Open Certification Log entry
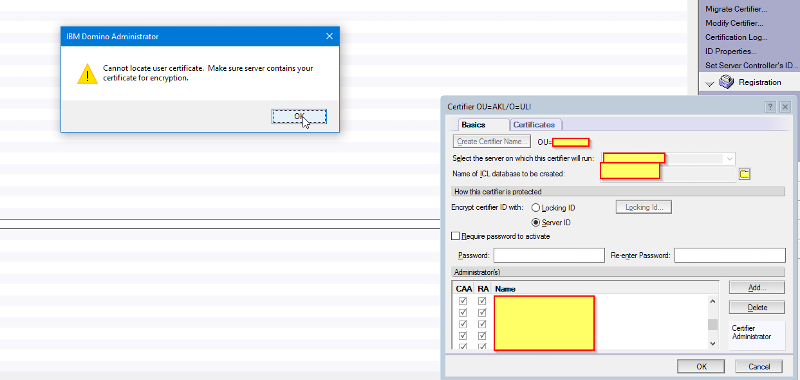The height and width of the screenshot is (380, 800). (x=736, y=37)
